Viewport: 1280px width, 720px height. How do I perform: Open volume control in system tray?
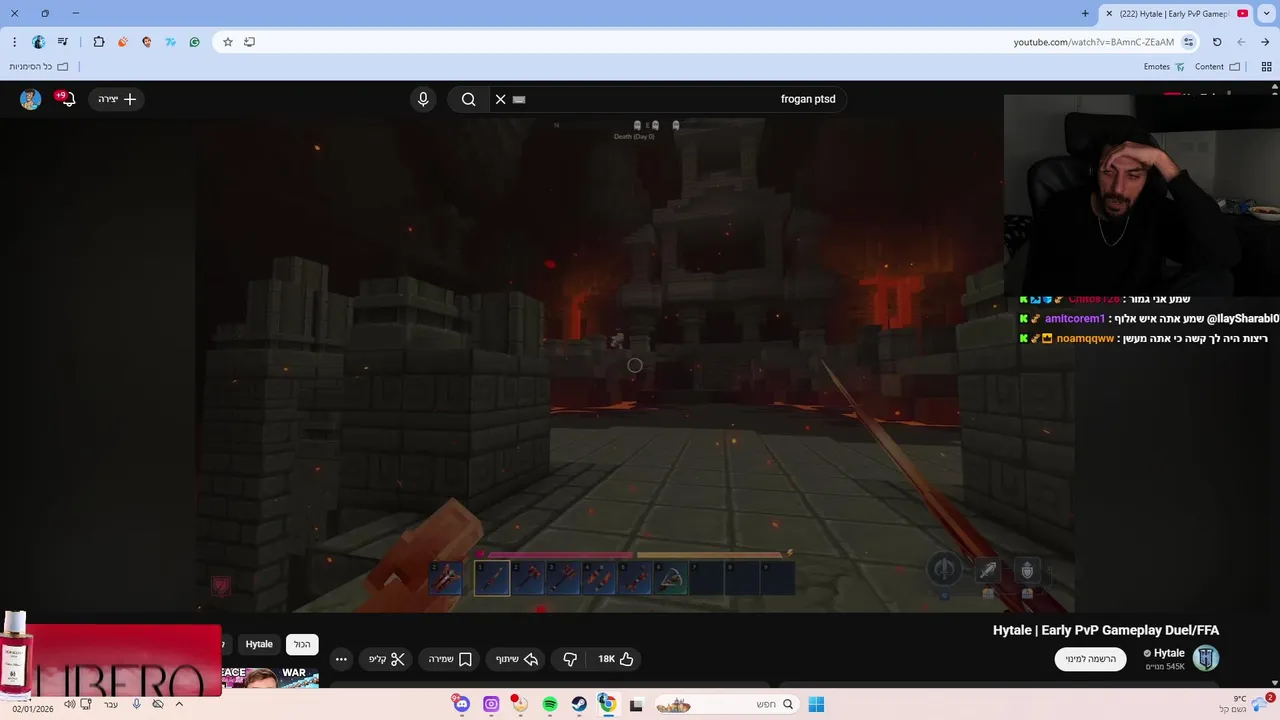click(70, 704)
